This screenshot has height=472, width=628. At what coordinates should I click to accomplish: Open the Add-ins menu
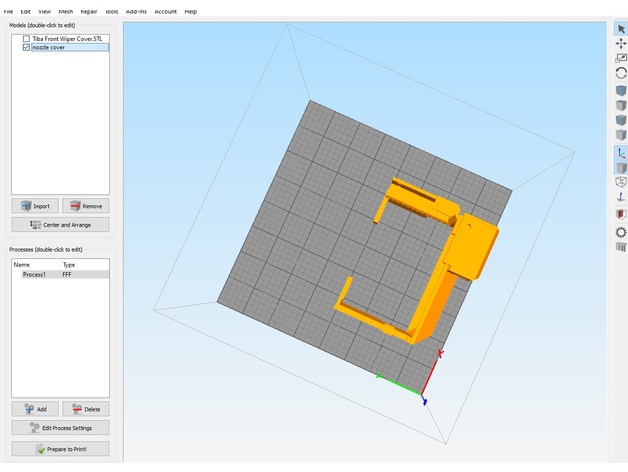coord(136,12)
